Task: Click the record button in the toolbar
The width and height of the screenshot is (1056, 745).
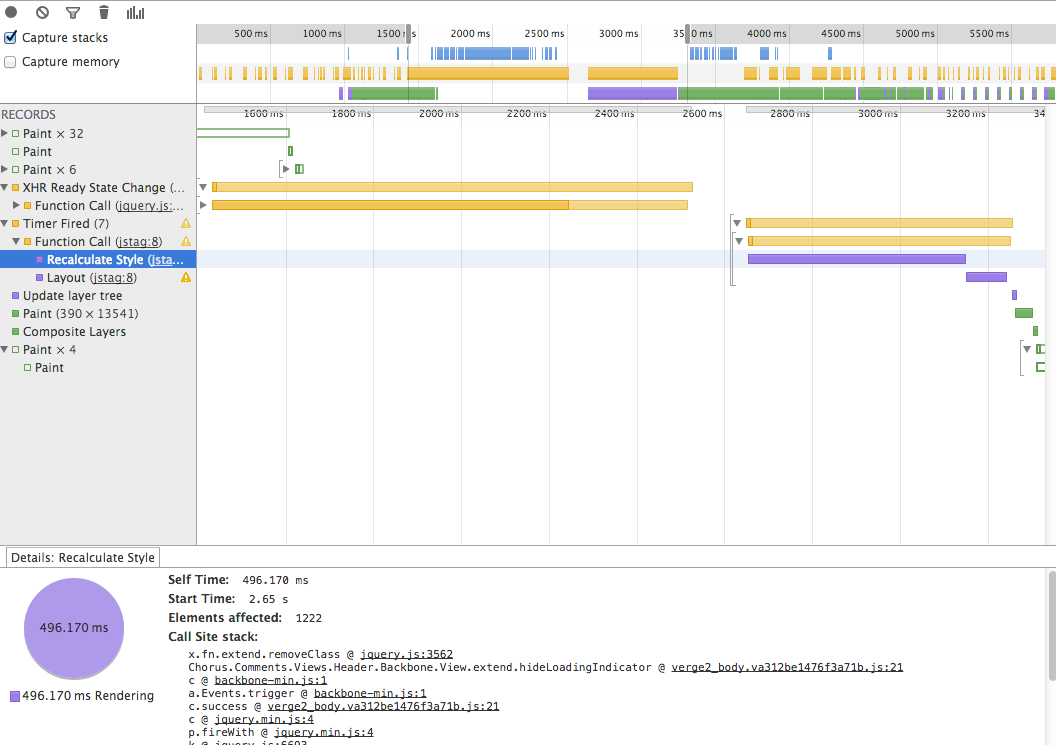Action: [x=11, y=13]
